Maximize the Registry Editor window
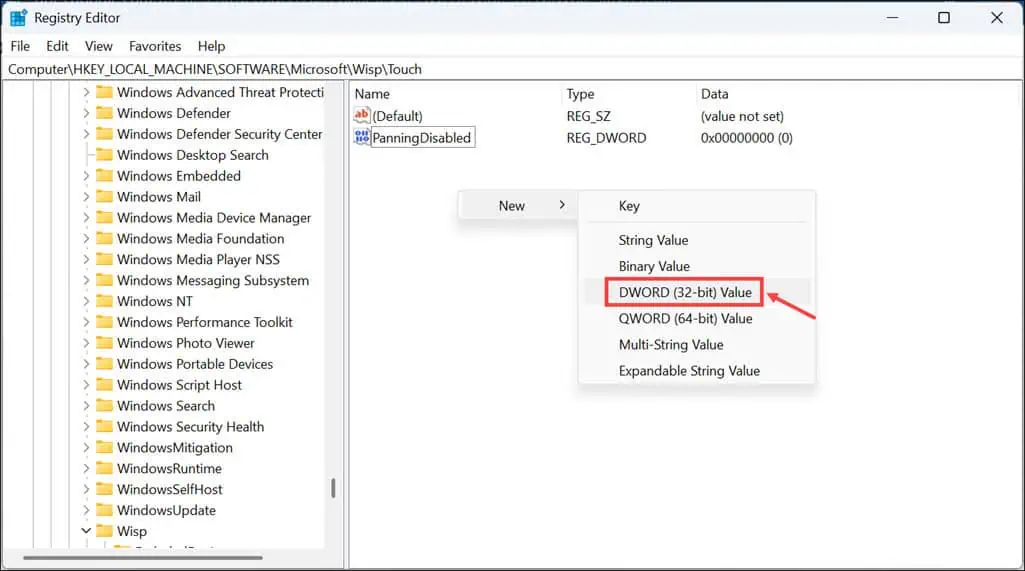1025x571 pixels. (x=944, y=18)
